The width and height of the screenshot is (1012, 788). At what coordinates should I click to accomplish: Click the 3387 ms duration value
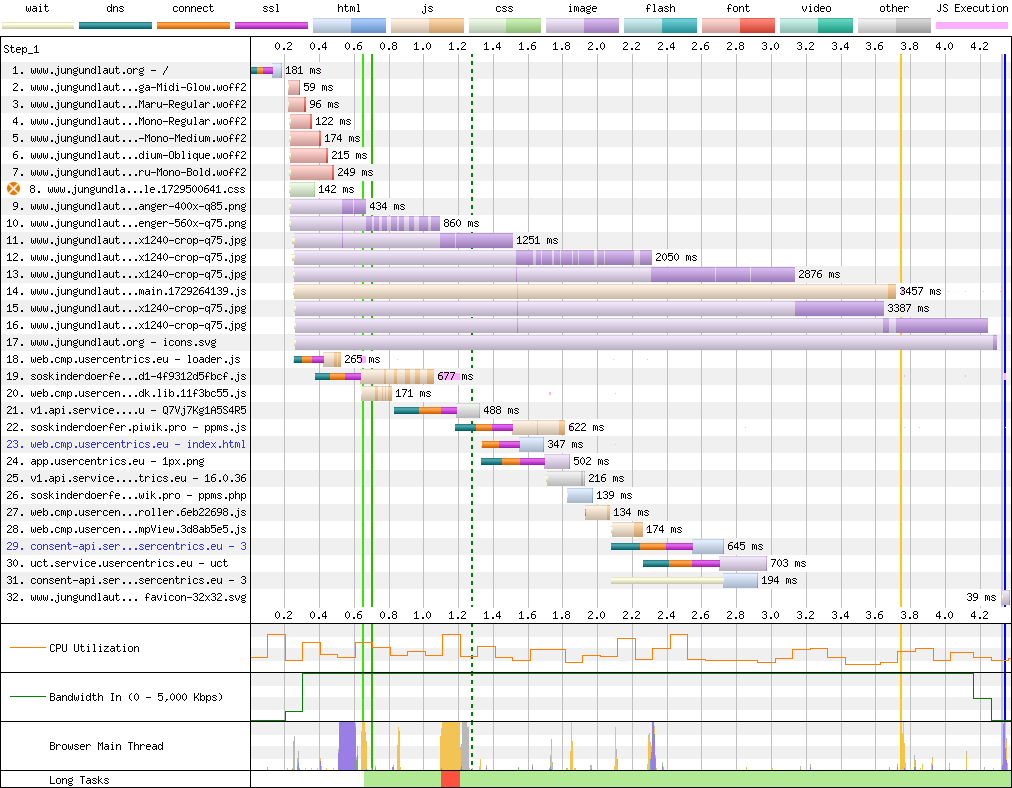click(x=908, y=308)
